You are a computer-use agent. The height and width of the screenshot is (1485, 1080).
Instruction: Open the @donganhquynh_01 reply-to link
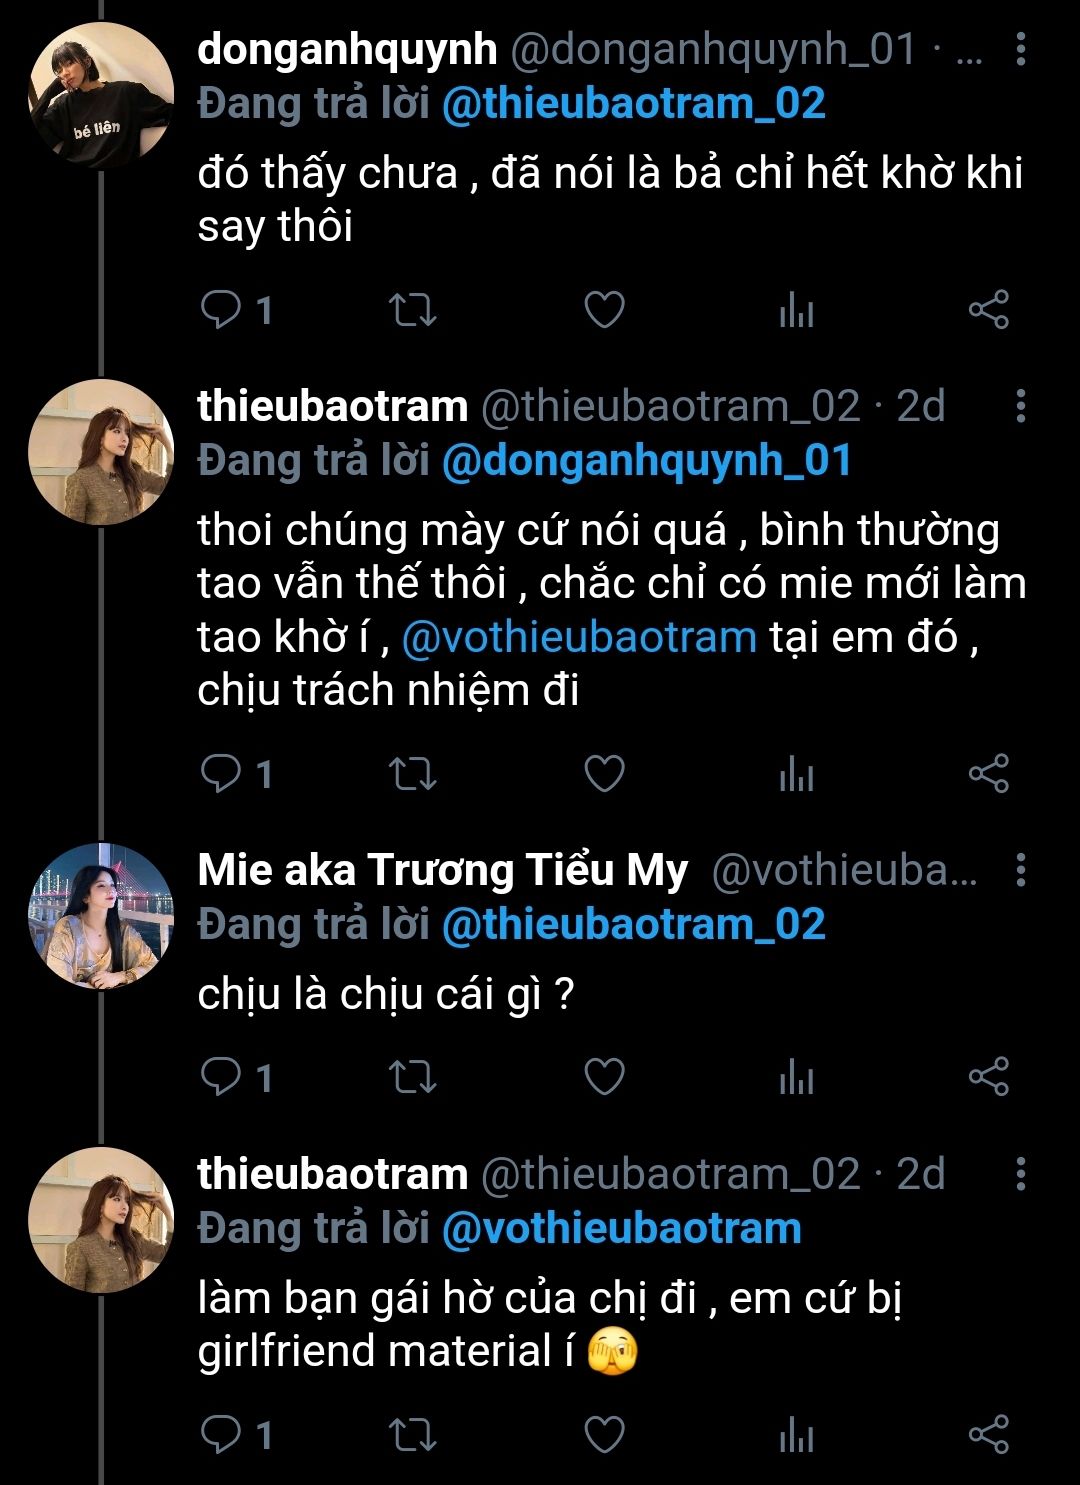tap(646, 461)
